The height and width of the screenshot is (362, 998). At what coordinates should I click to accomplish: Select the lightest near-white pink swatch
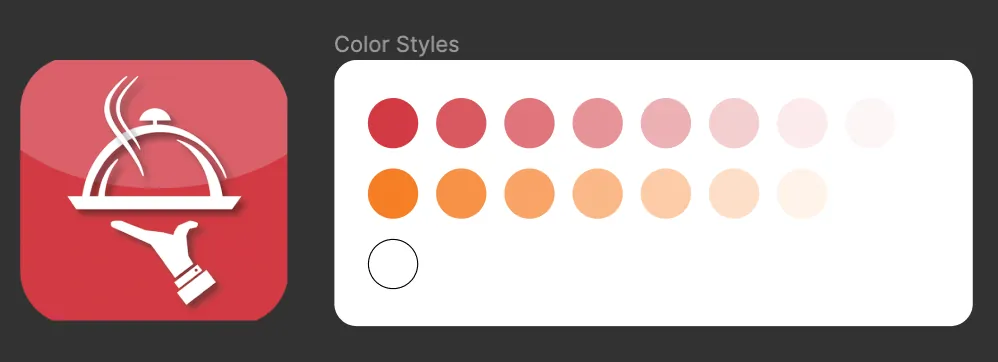pos(870,123)
